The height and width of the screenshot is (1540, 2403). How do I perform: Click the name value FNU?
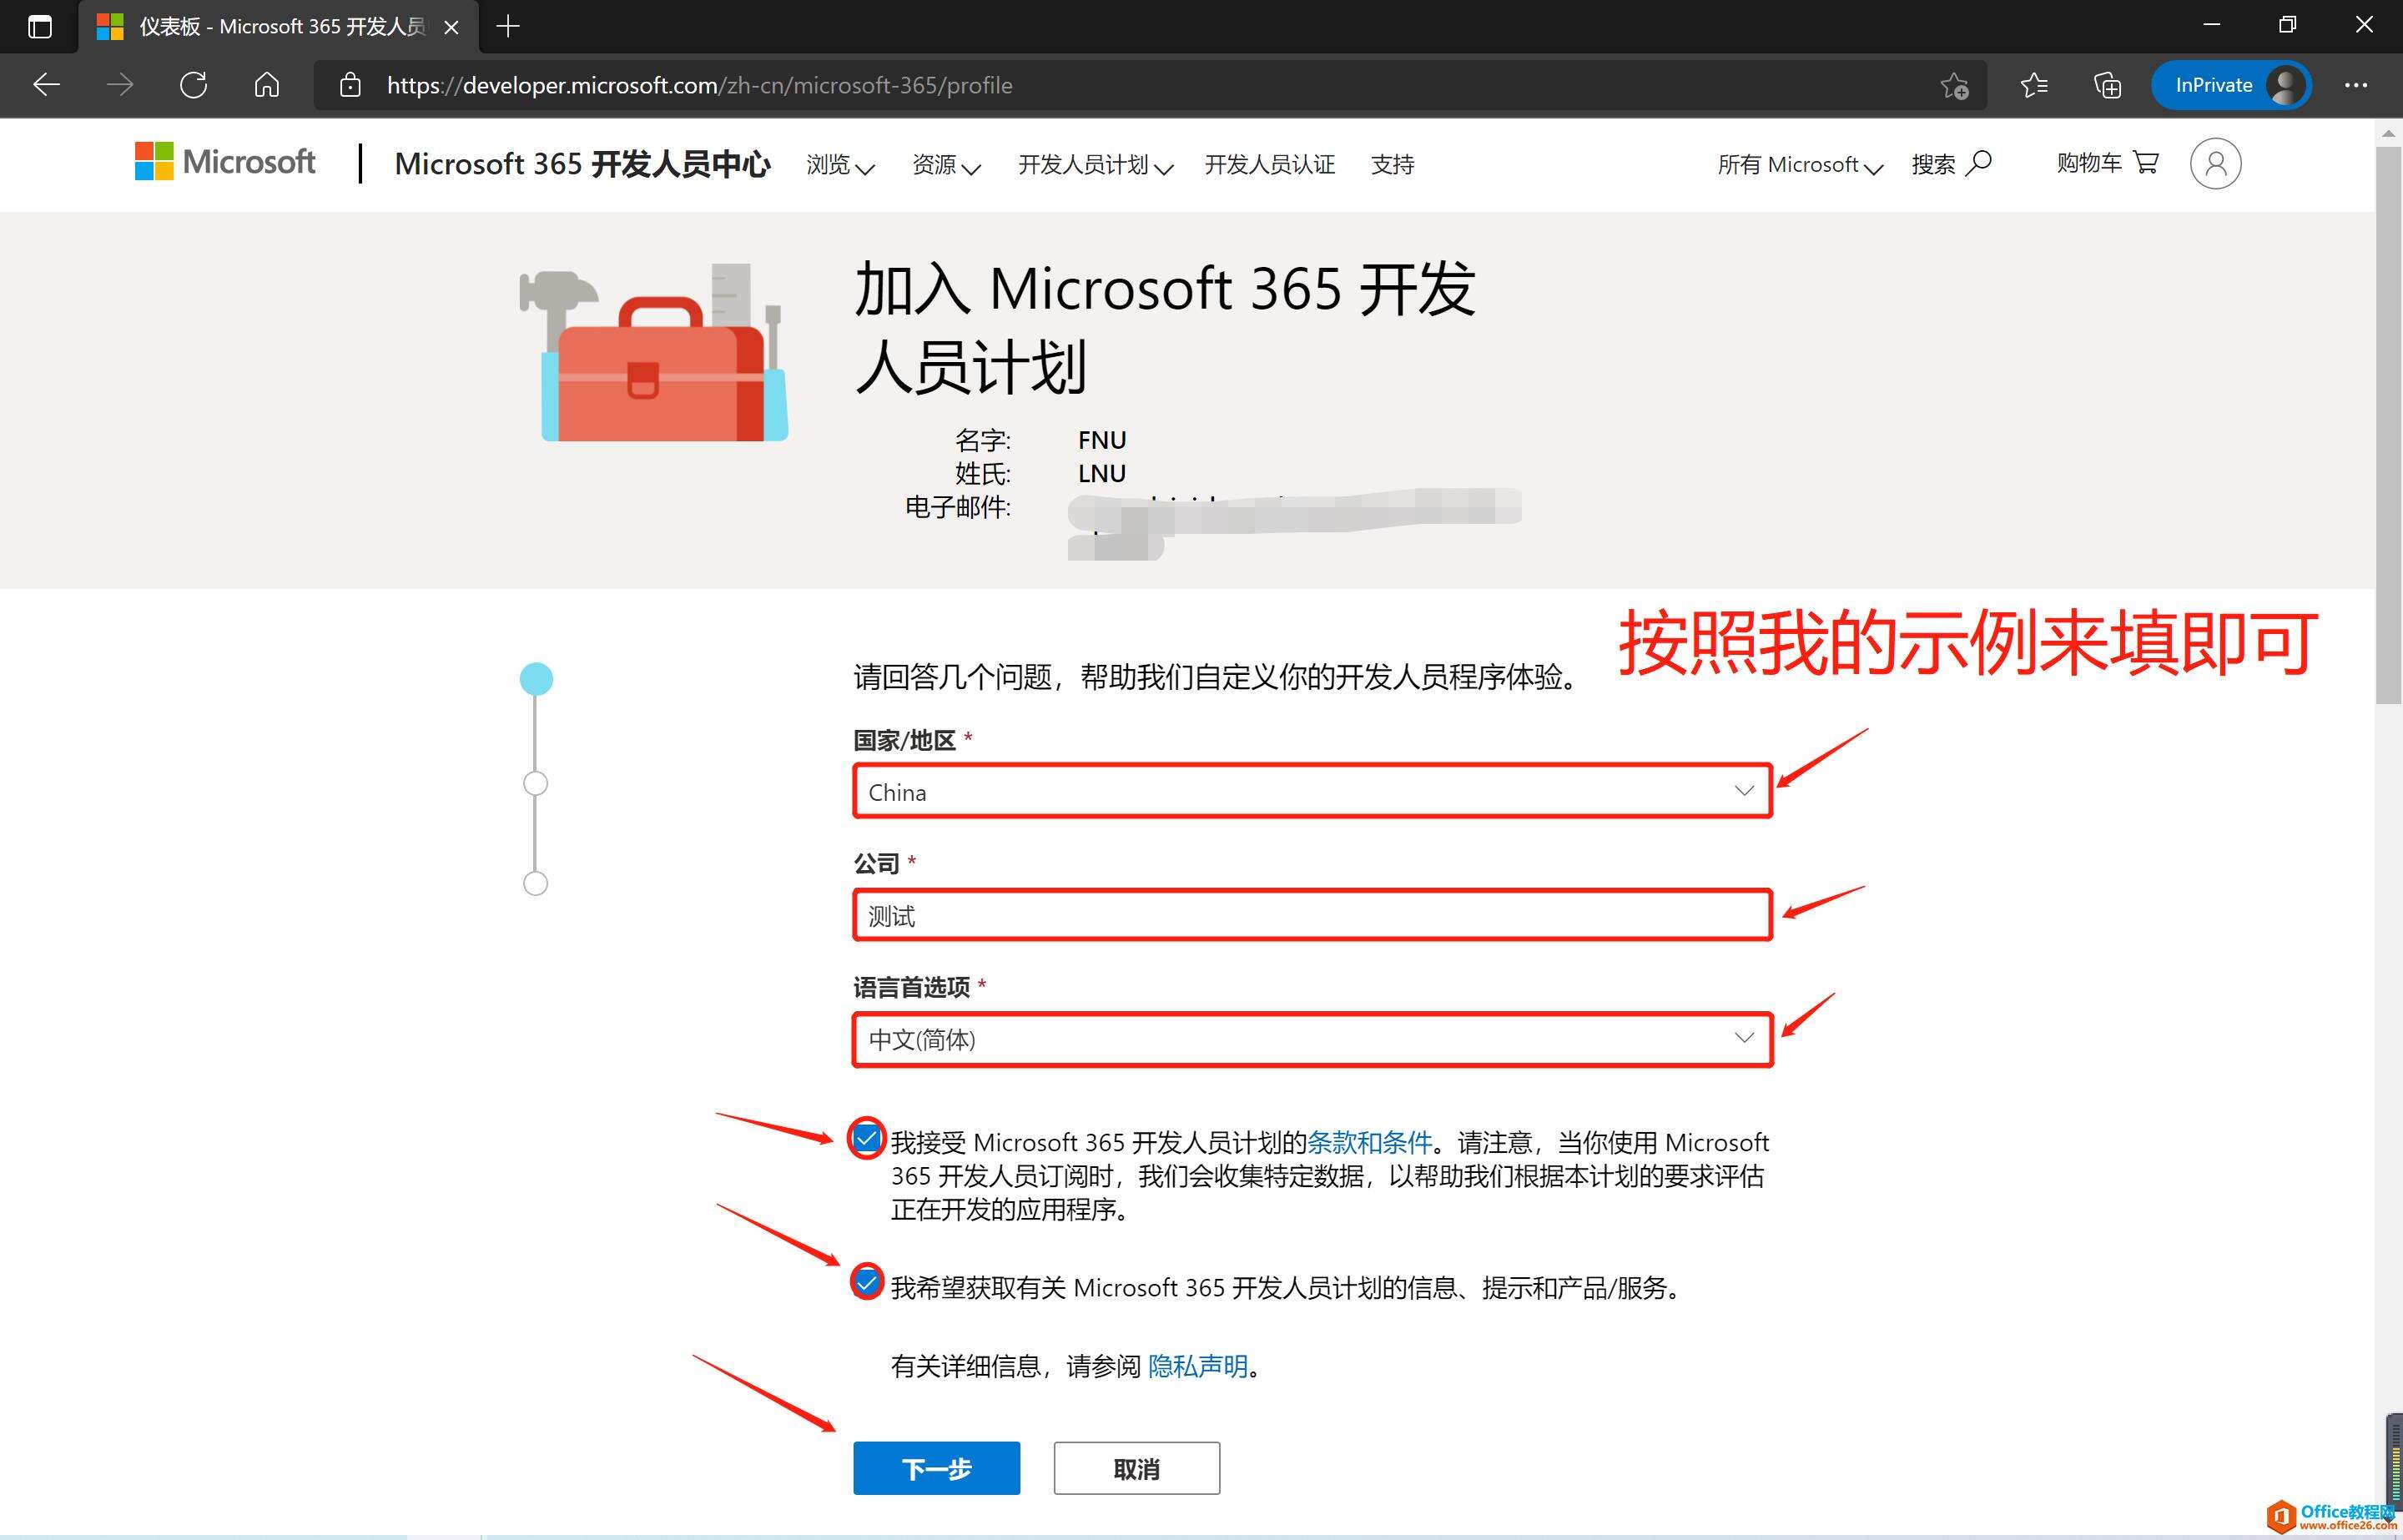pyautogui.click(x=1102, y=440)
